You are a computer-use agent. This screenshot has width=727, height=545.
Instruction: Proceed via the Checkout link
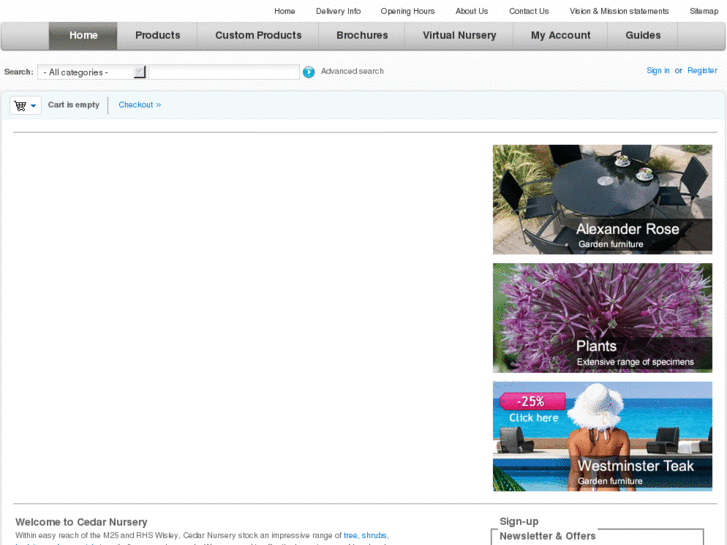[x=139, y=105]
